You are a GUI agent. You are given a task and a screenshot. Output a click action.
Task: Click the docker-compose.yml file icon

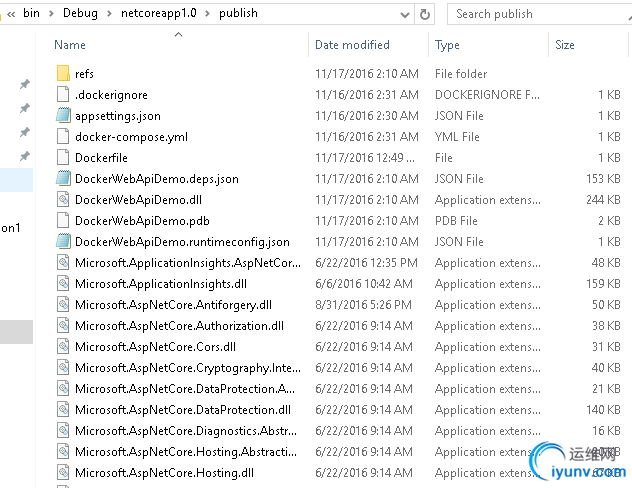(x=63, y=136)
